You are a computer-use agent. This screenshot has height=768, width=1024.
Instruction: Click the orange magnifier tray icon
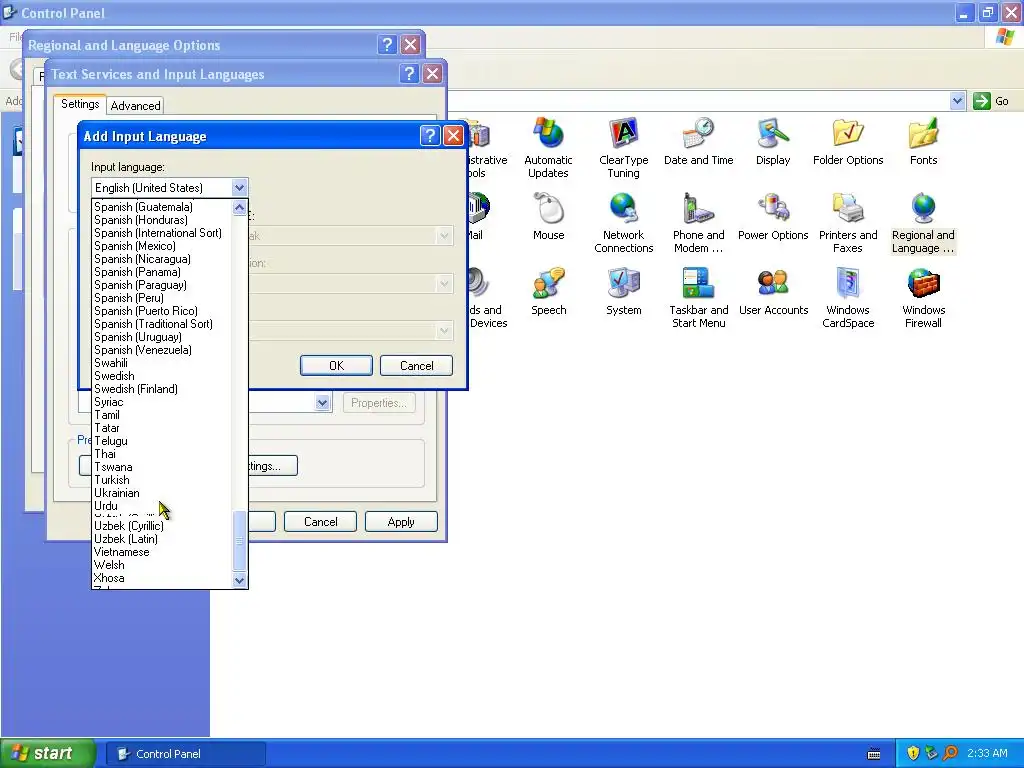[950, 753]
